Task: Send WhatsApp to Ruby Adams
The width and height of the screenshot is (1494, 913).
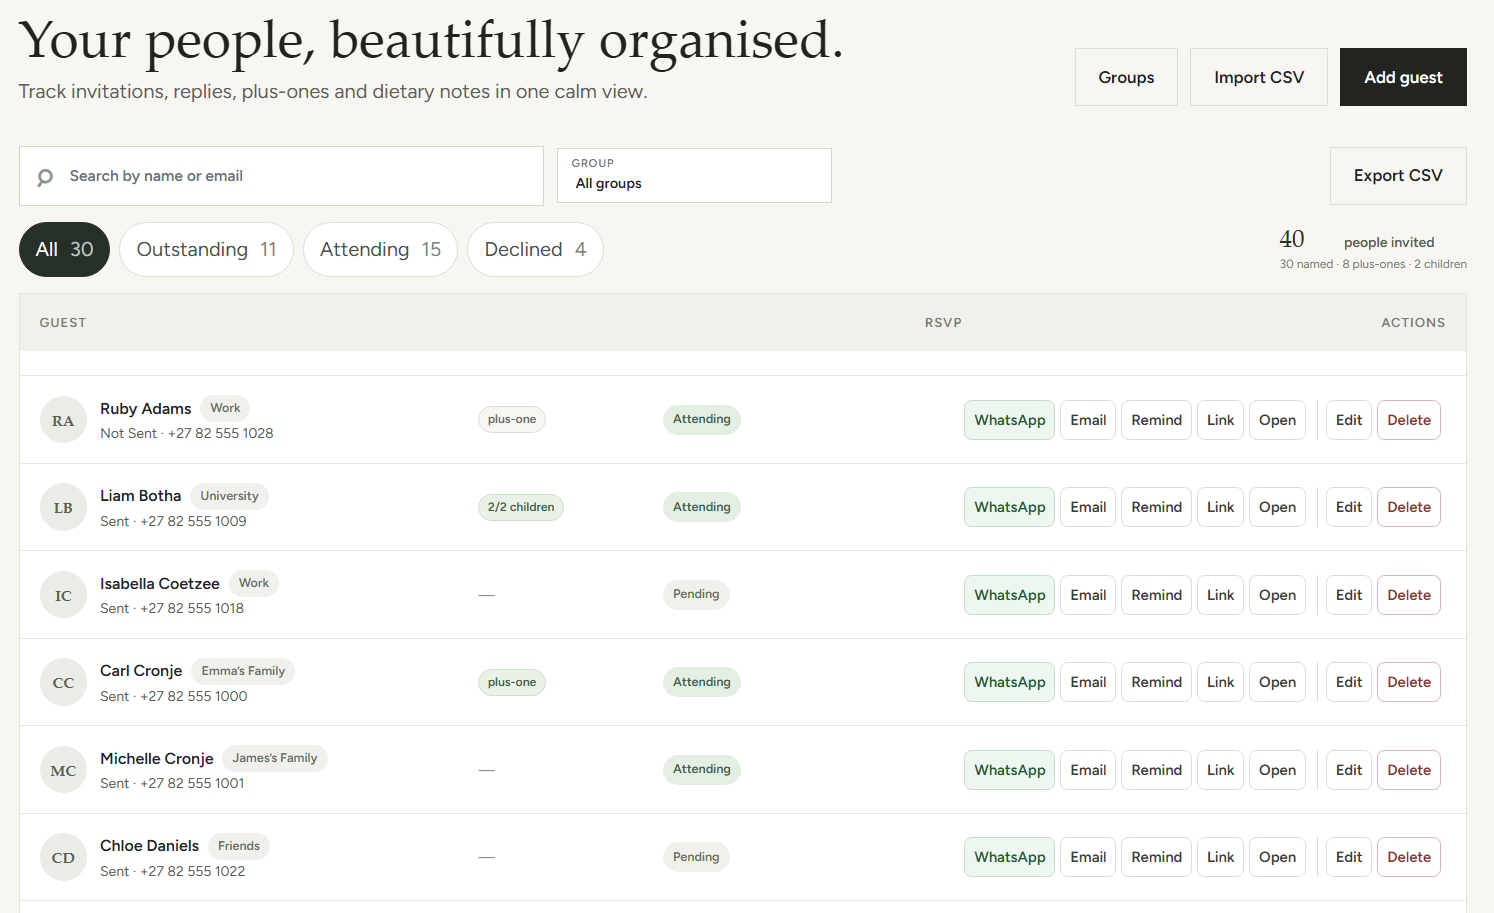Action: 1009,420
